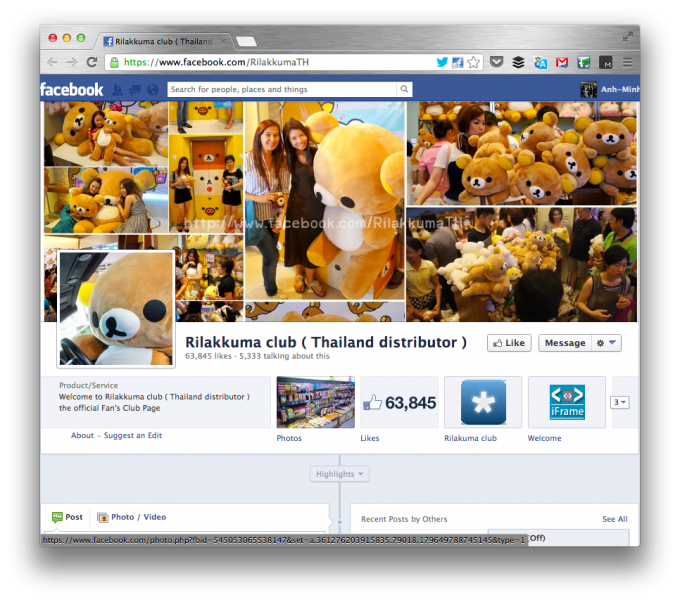Click 63,845 likes text under title

tap(208, 356)
